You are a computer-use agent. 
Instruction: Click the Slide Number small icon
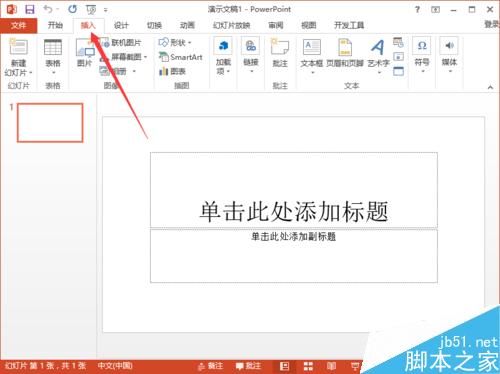tap(398, 57)
